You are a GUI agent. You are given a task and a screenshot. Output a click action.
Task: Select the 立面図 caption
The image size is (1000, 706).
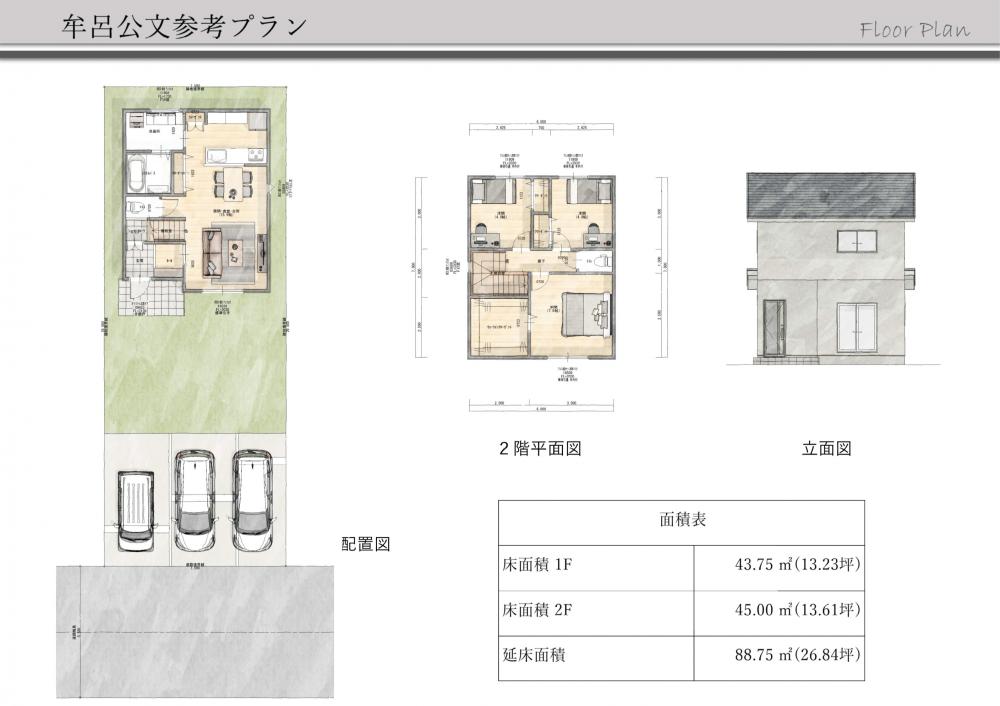(826, 449)
